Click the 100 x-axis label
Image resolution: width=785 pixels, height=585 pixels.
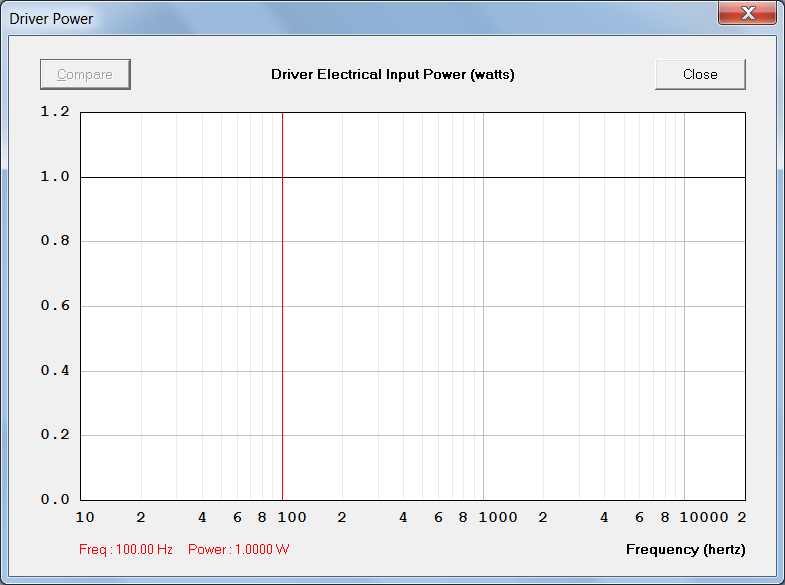(292, 517)
